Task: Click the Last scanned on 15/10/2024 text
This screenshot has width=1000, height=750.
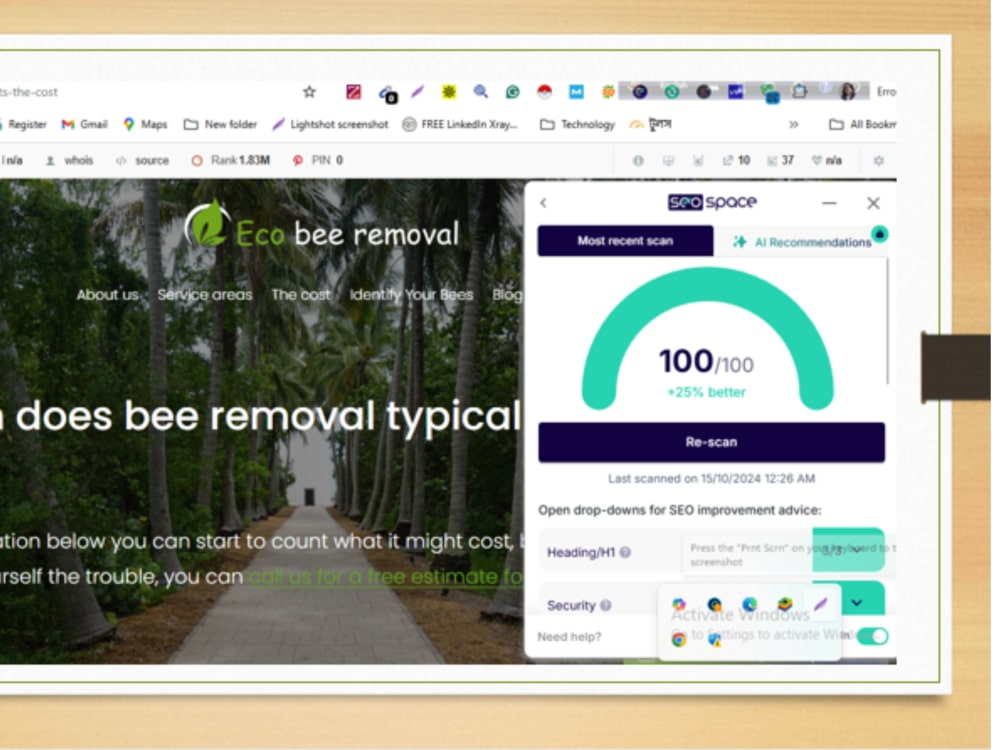Action: (x=712, y=478)
